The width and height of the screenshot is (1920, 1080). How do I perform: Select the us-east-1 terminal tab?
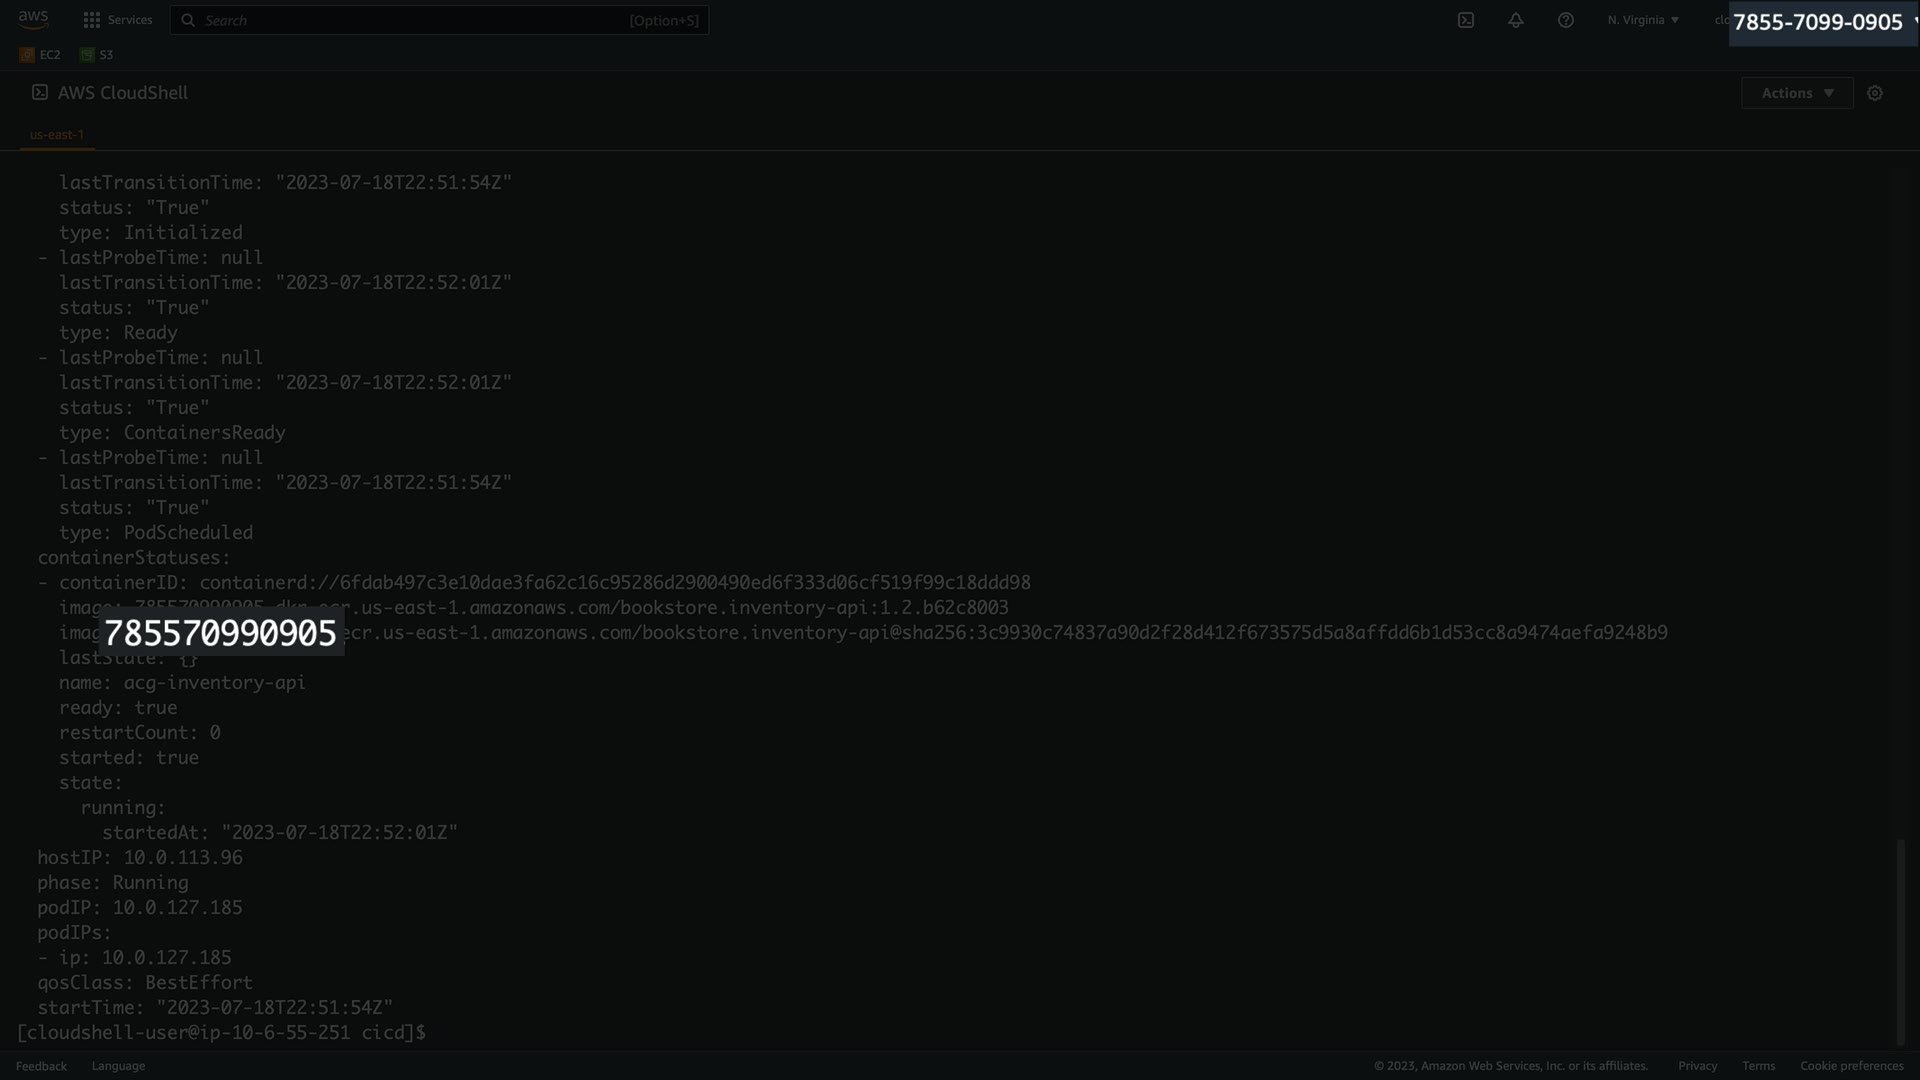57,134
